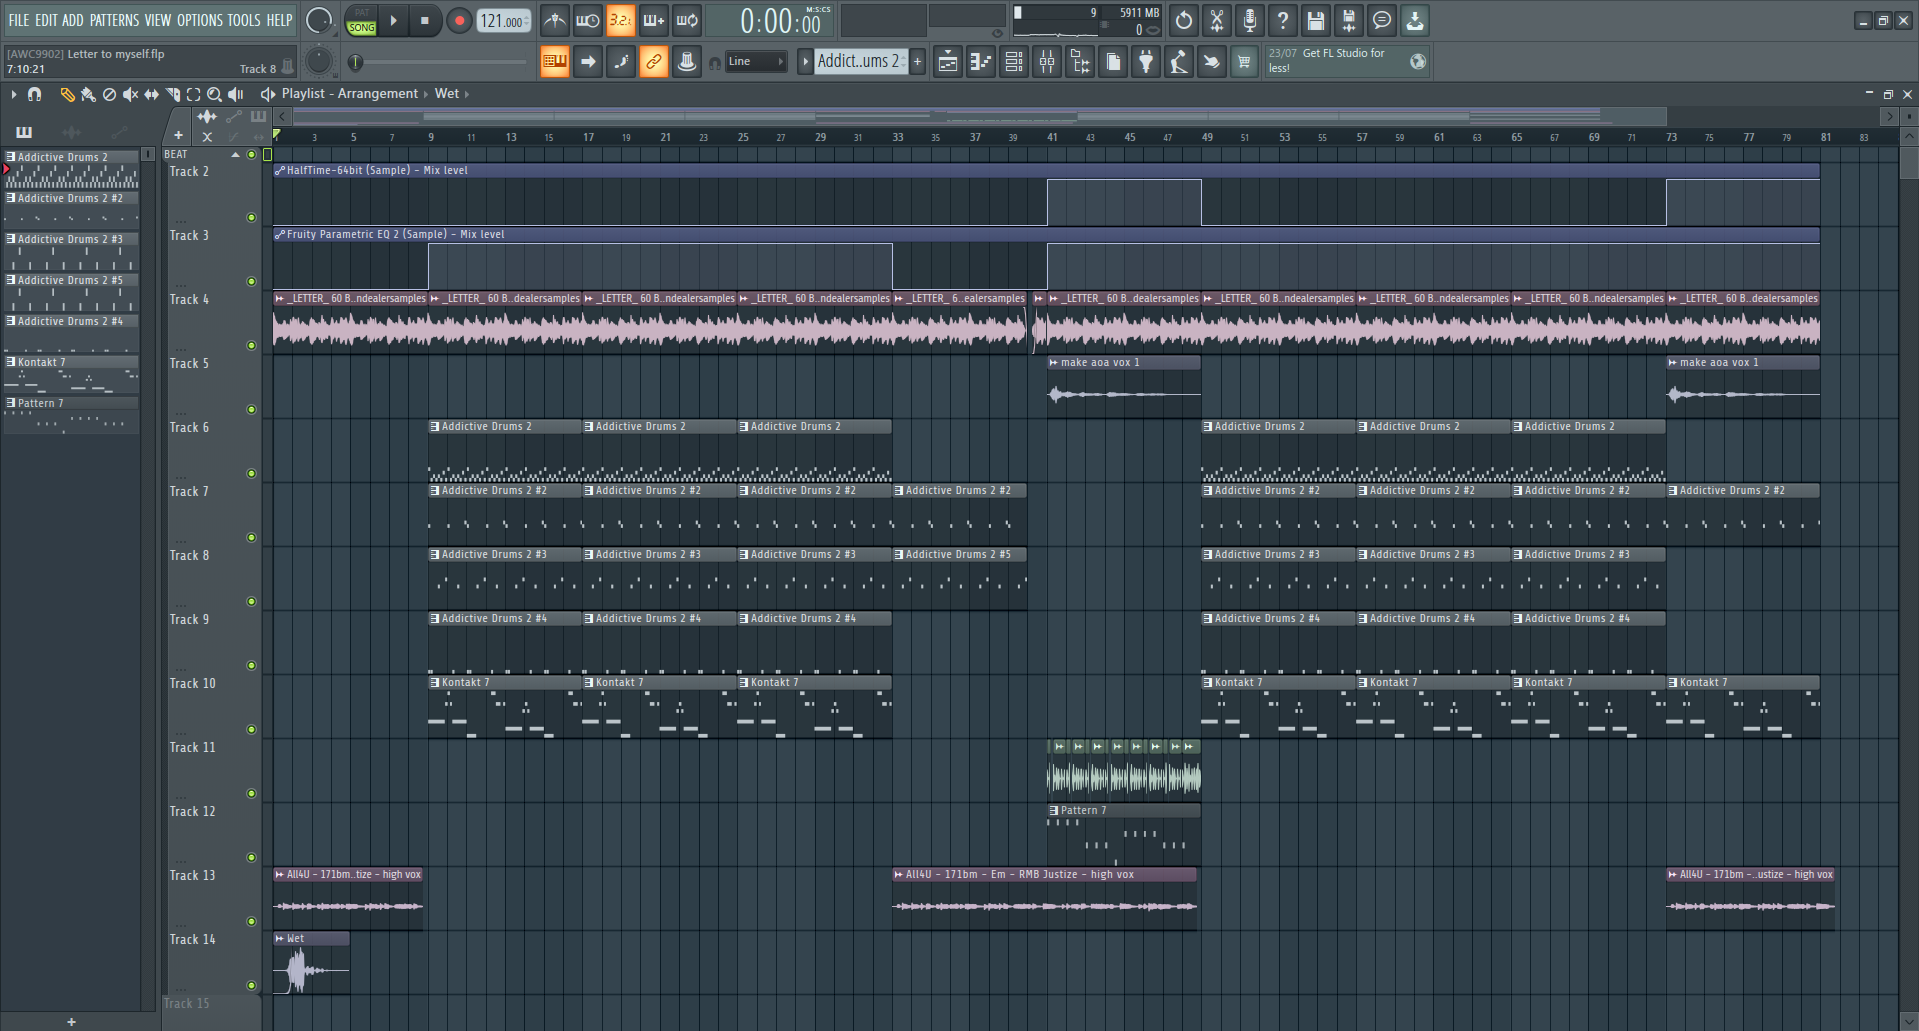Open the shop cart icon
The width and height of the screenshot is (1919, 1031).
(x=1244, y=62)
